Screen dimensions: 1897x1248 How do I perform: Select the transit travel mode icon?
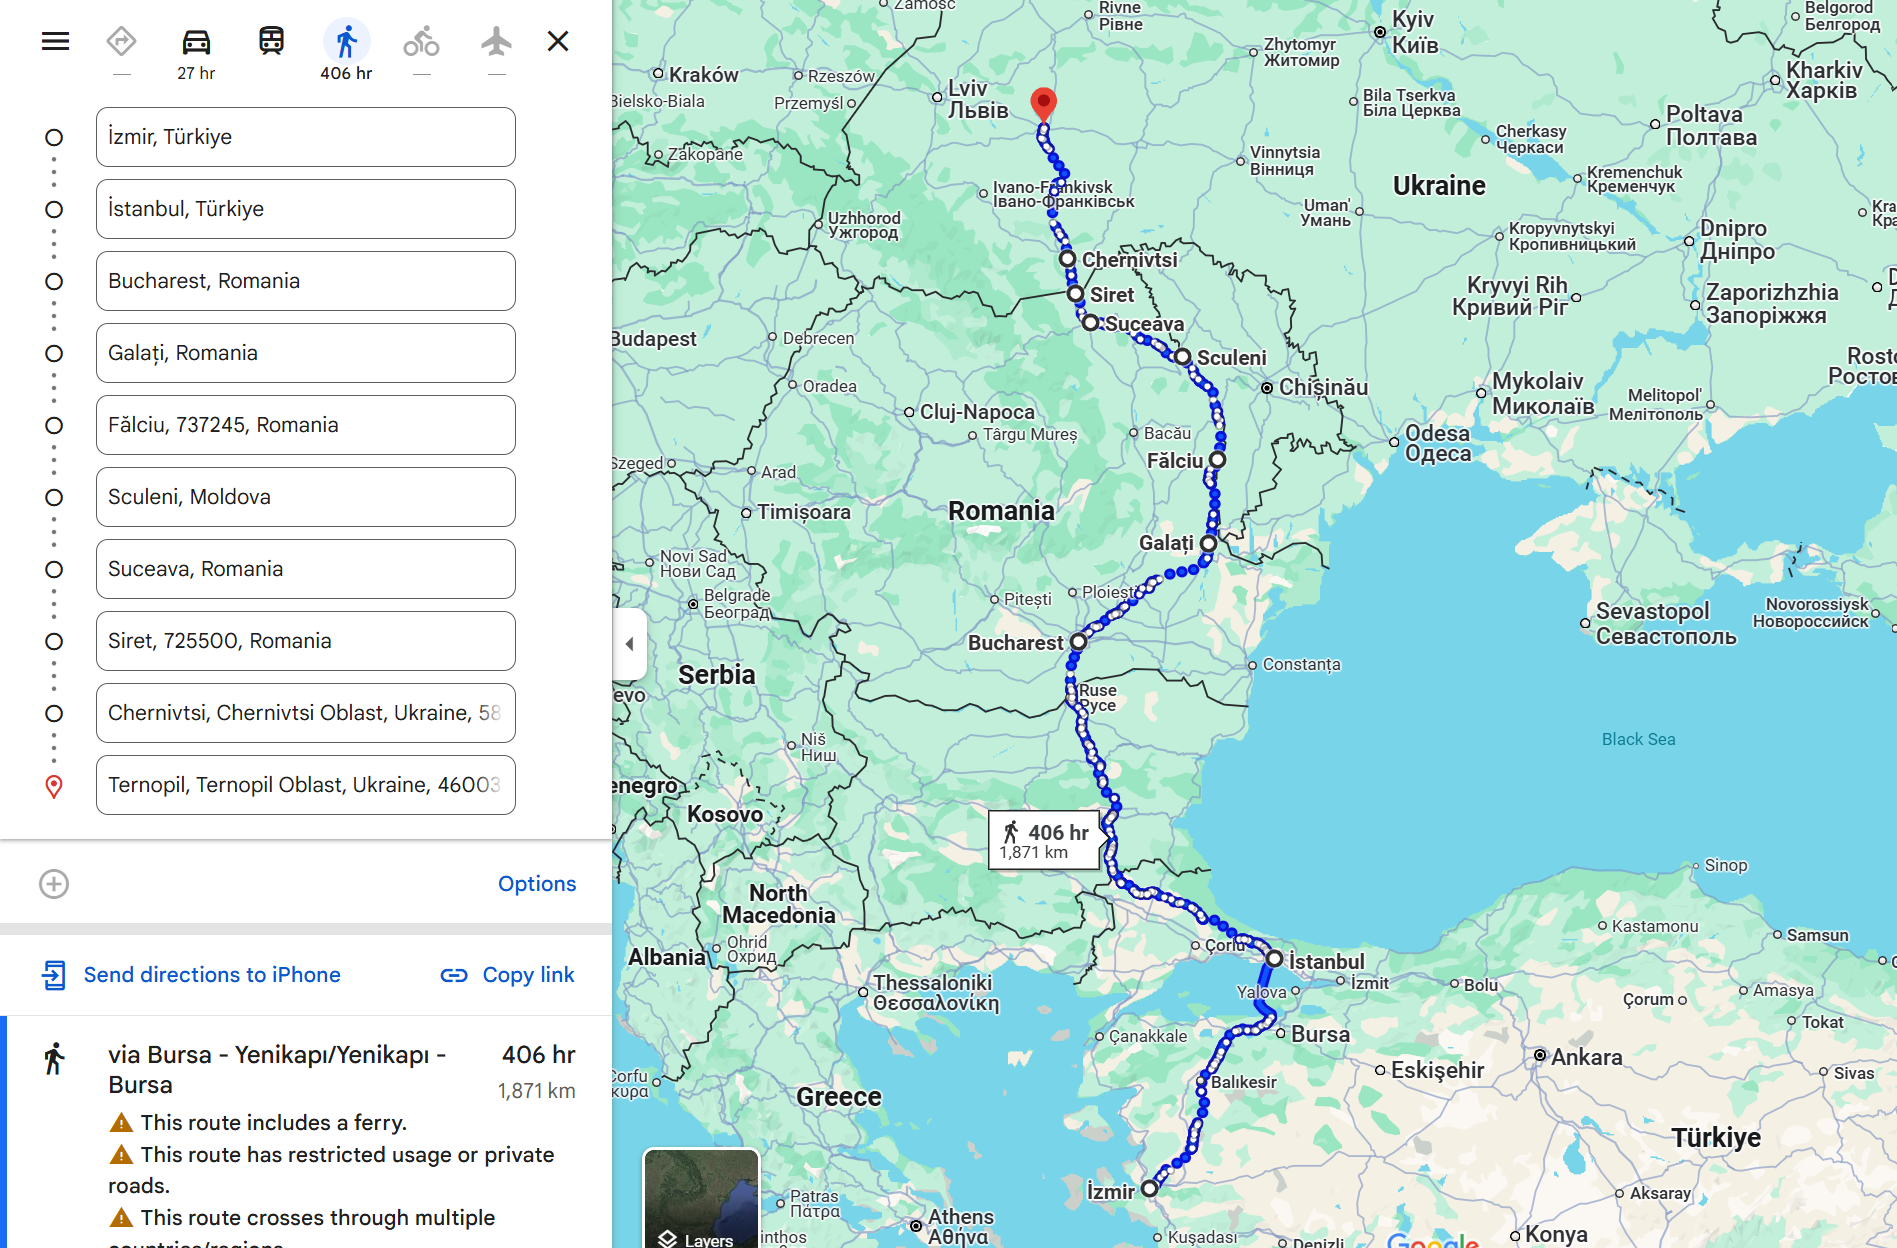271,41
